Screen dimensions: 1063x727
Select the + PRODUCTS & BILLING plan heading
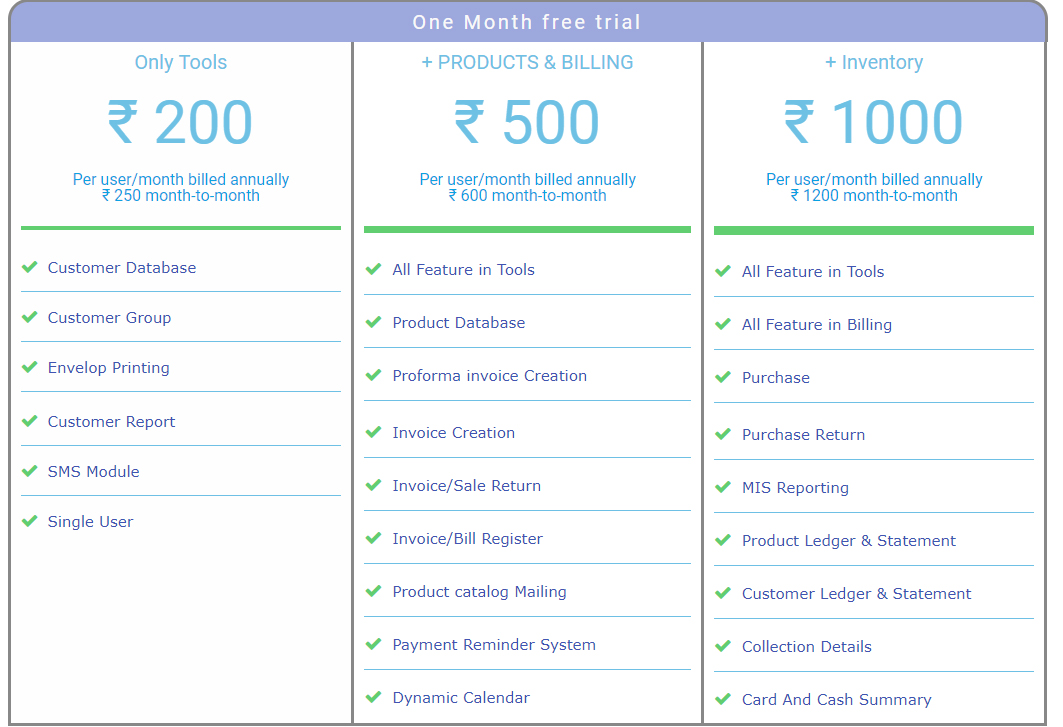tap(527, 62)
